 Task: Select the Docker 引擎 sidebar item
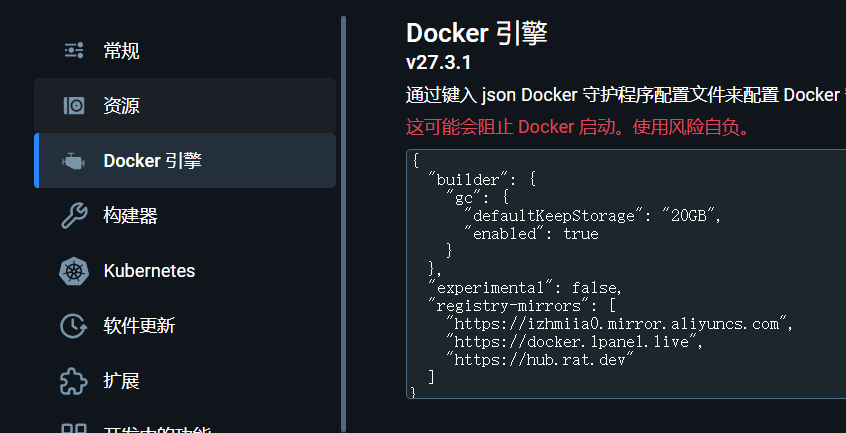pyautogui.click(x=185, y=161)
